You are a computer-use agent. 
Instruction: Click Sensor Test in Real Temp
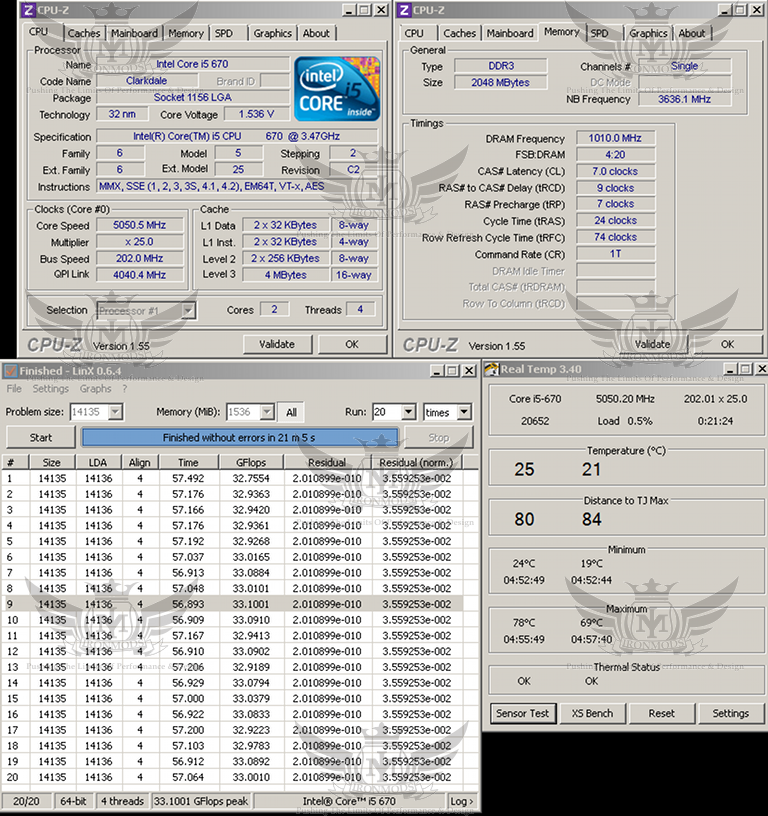click(523, 713)
